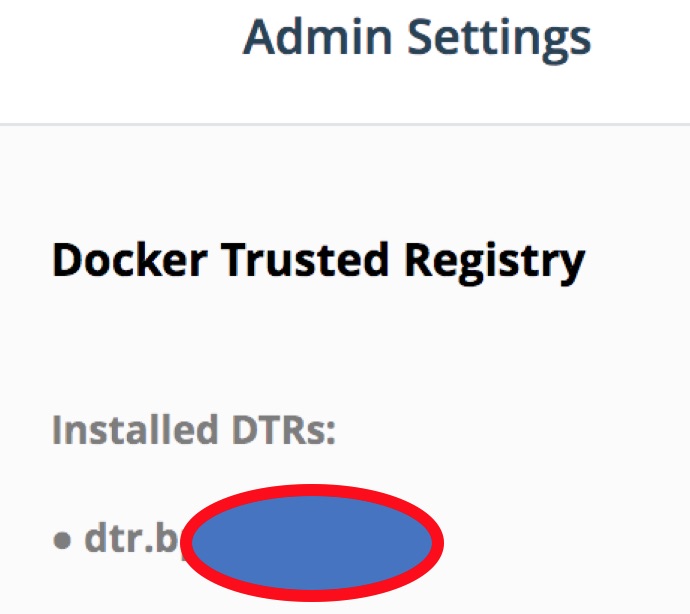Click the word Docker in the section heading
690x614 pixels.
point(130,260)
